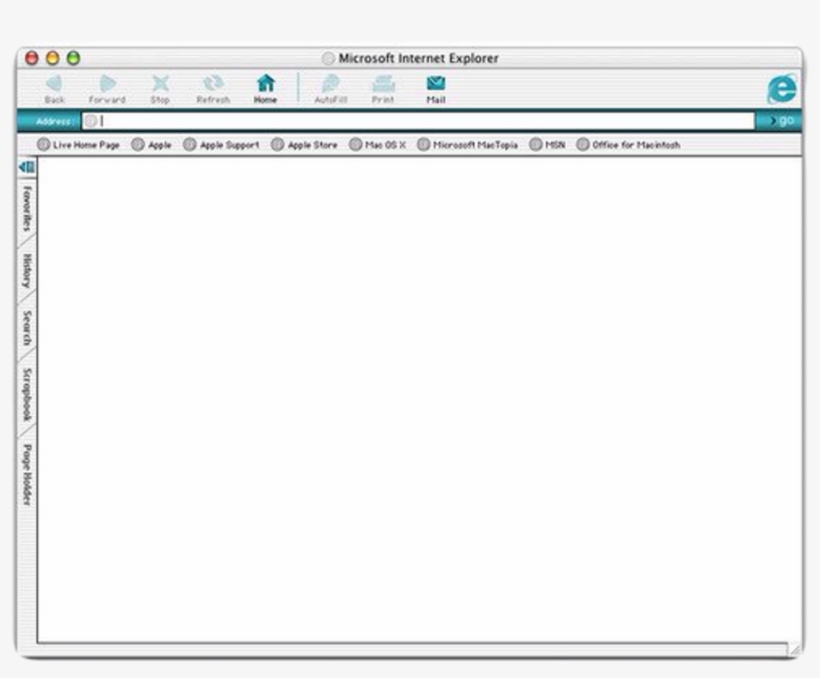The width and height of the screenshot is (820, 678).
Task: Open the Page Holder side tab
Action: (x=27, y=475)
